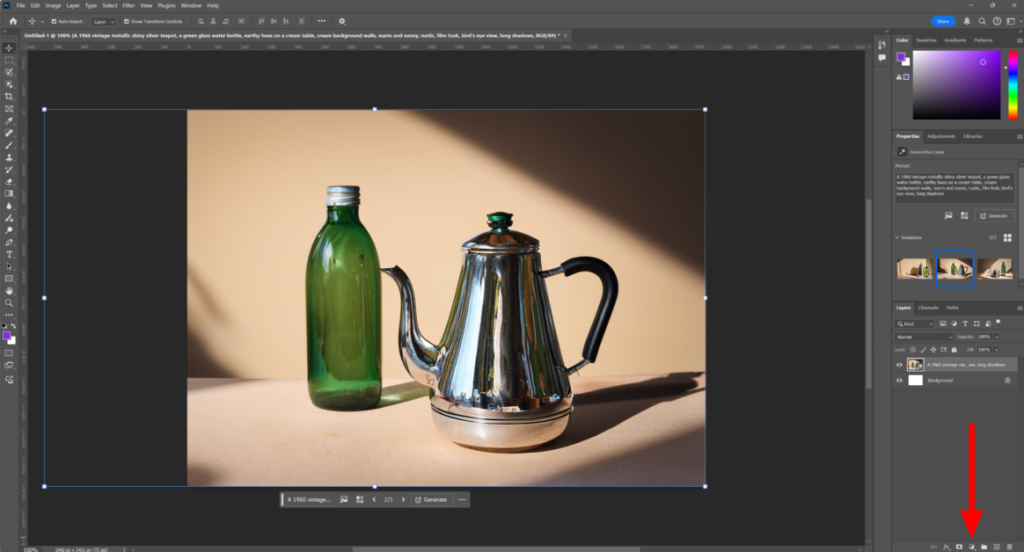Toggle layer filtering on/off switch
Image resolution: width=1024 pixels, height=552 pixels.
999,323
